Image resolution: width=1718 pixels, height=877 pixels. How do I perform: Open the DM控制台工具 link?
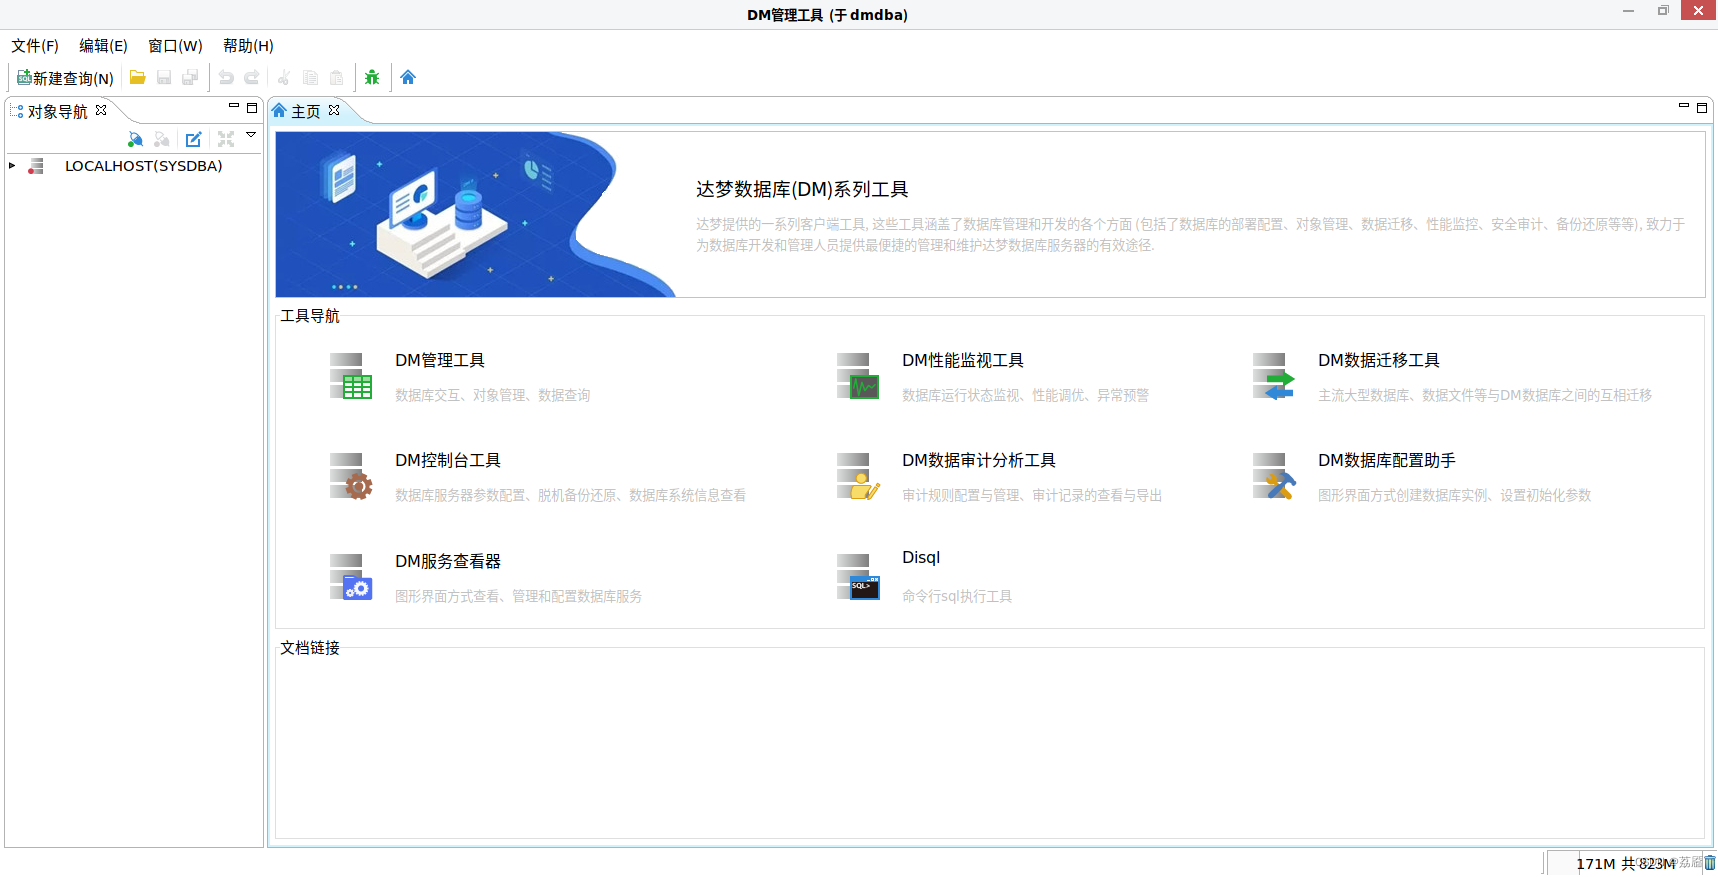448,460
